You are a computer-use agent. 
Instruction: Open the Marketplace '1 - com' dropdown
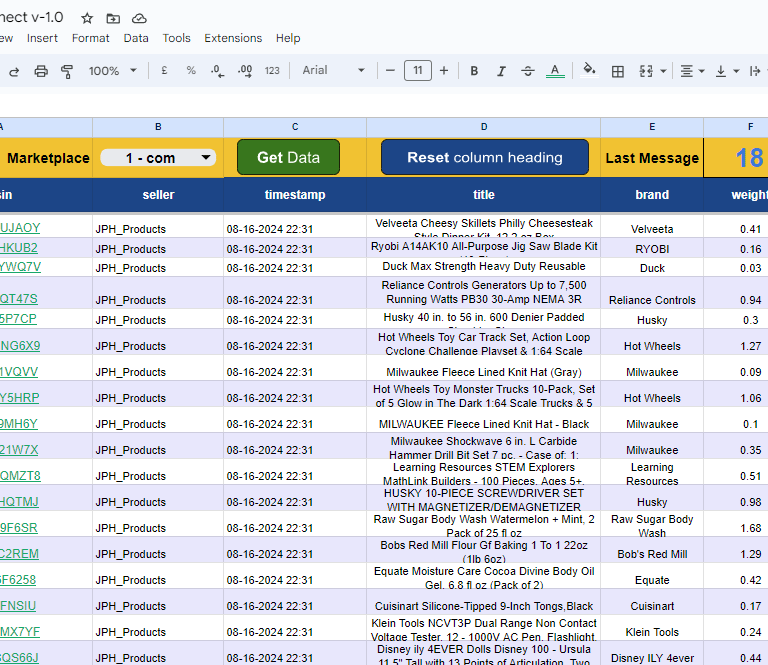tap(158, 158)
